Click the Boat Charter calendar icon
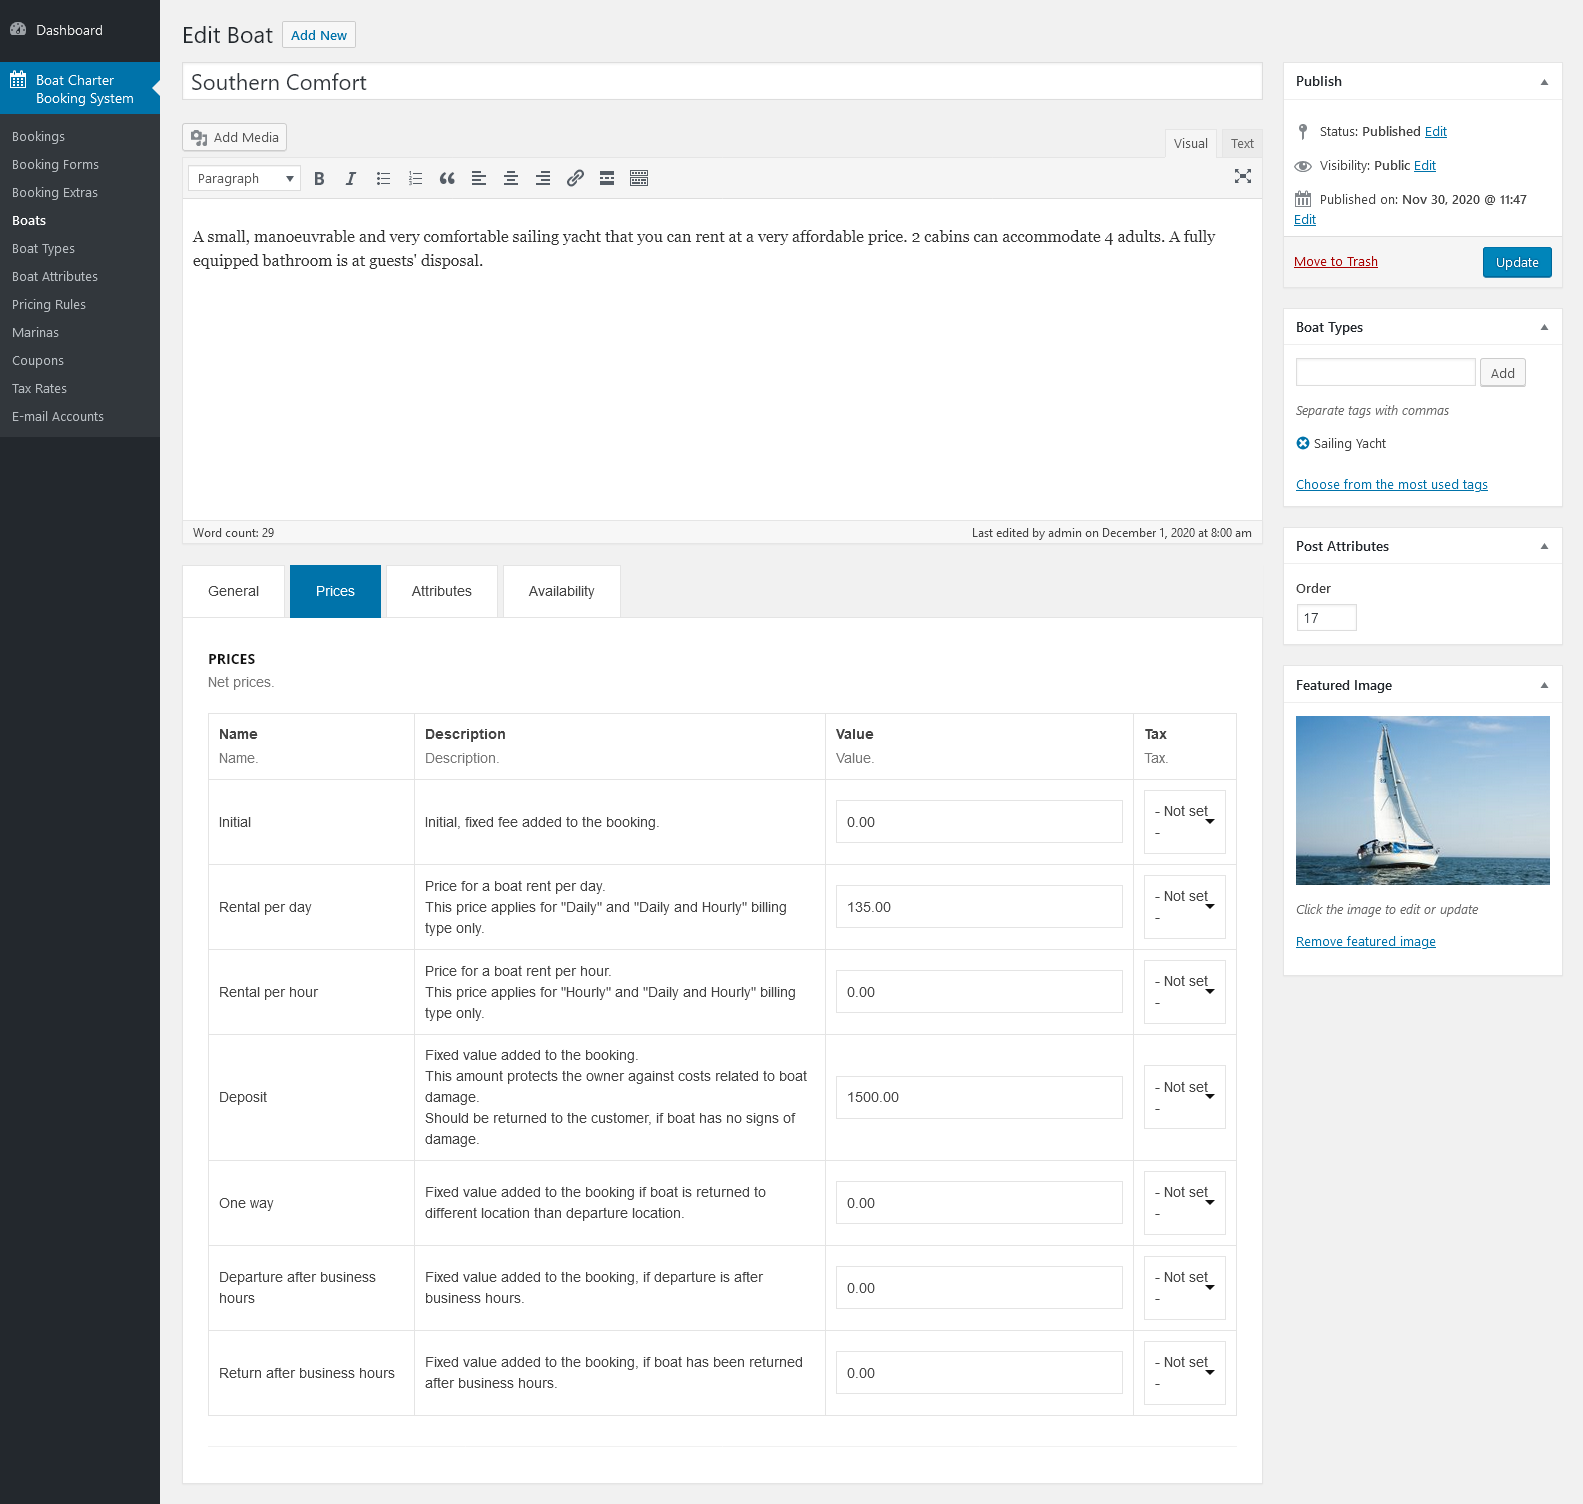The height and width of the screenshot is (1504, 1583). [x=18, y=80]
